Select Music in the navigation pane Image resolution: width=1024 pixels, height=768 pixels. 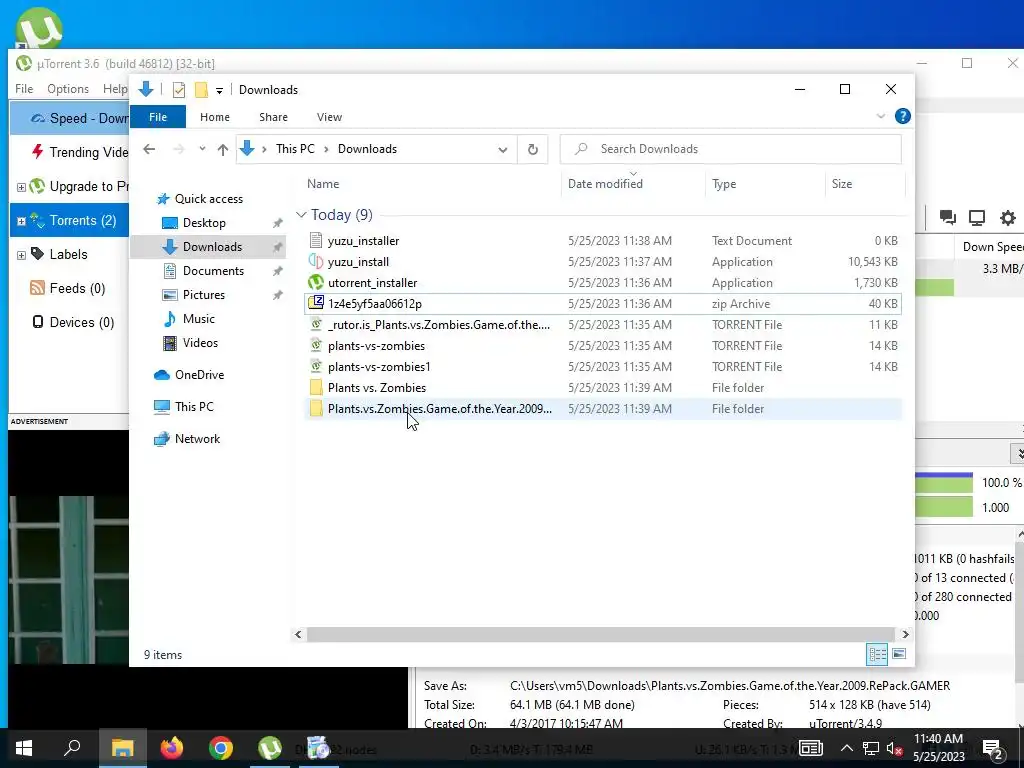pos(199,319)
